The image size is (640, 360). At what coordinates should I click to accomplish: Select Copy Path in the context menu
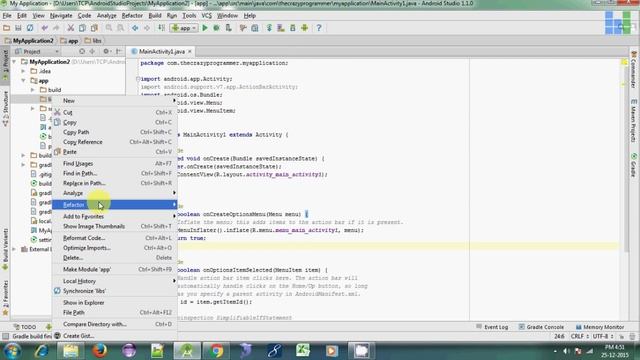point(114,132)
